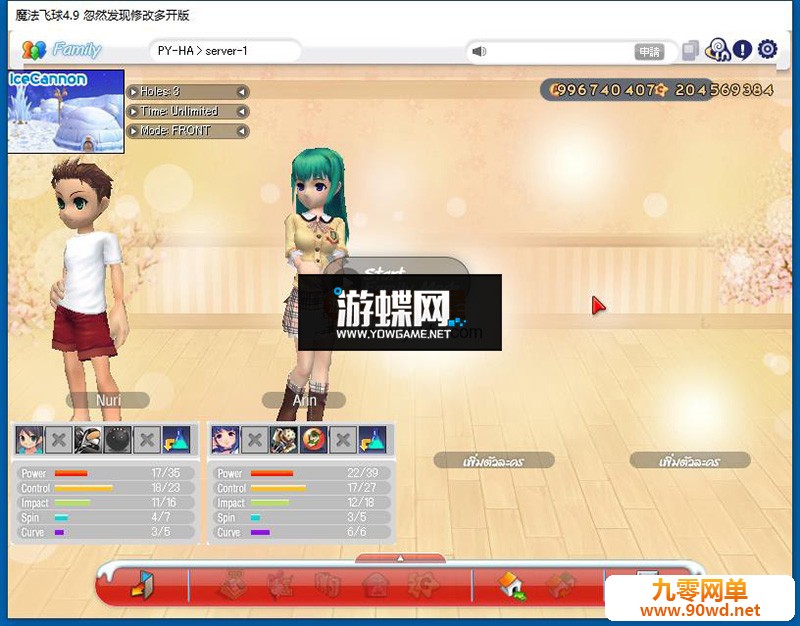Increase Holes with right arrow

click(241, 92)
